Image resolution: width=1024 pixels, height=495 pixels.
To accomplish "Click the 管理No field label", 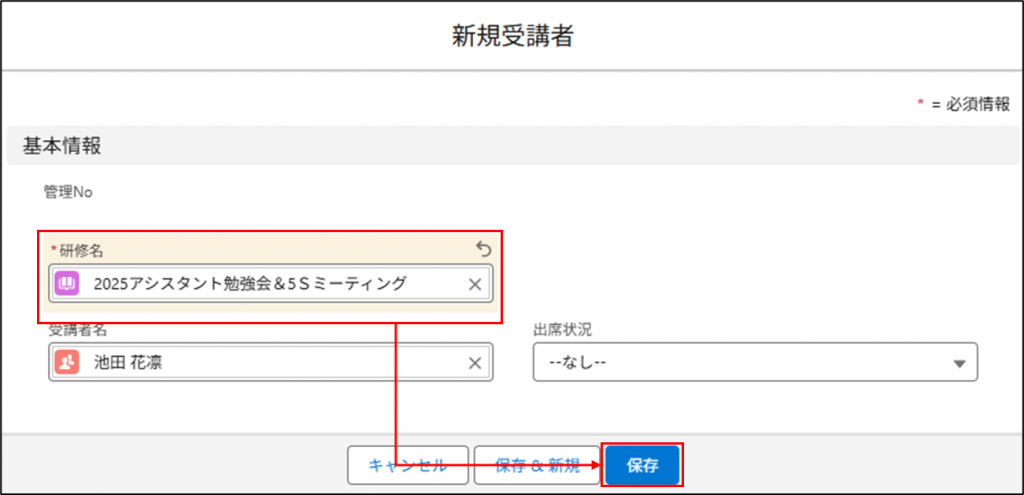I will [67, 192].
